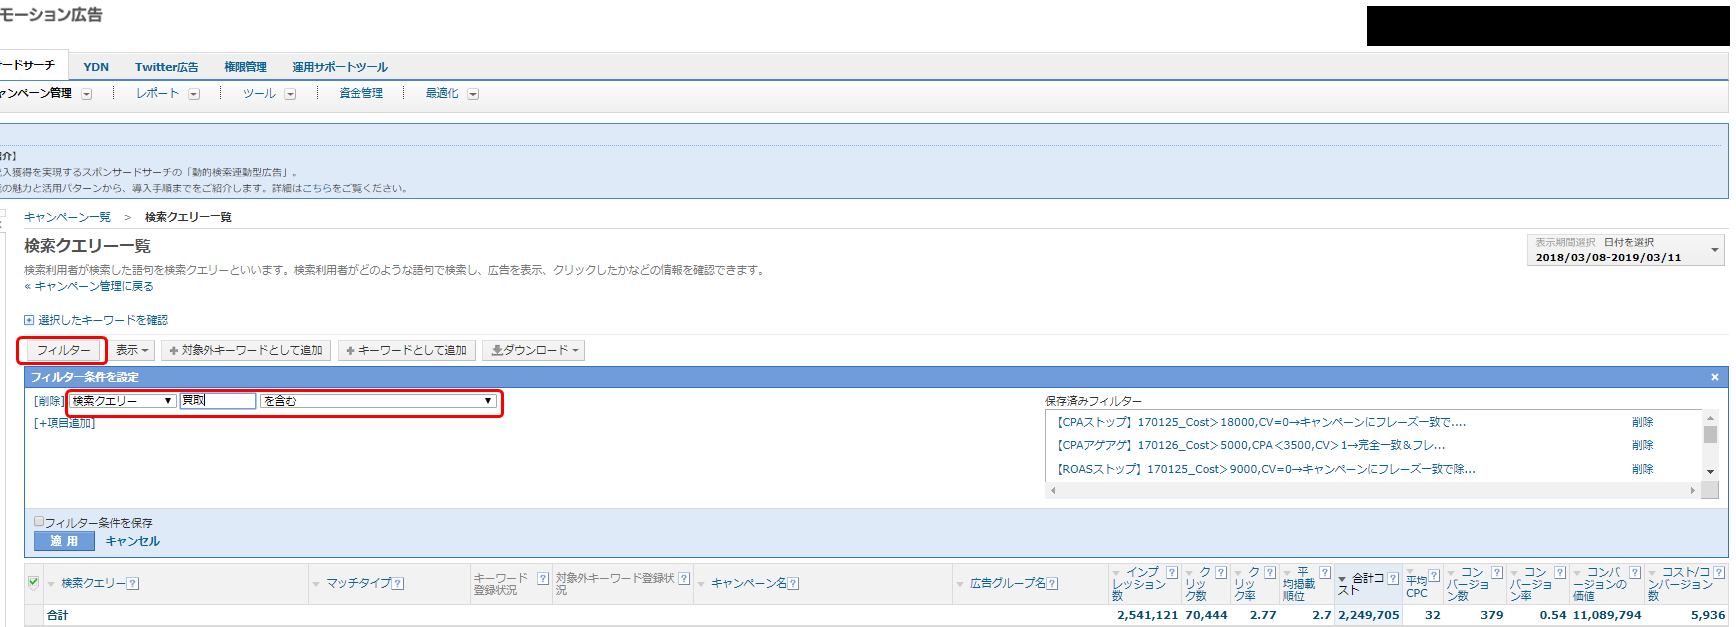Open the 資金管理 menu item

(x=361, y=93)
